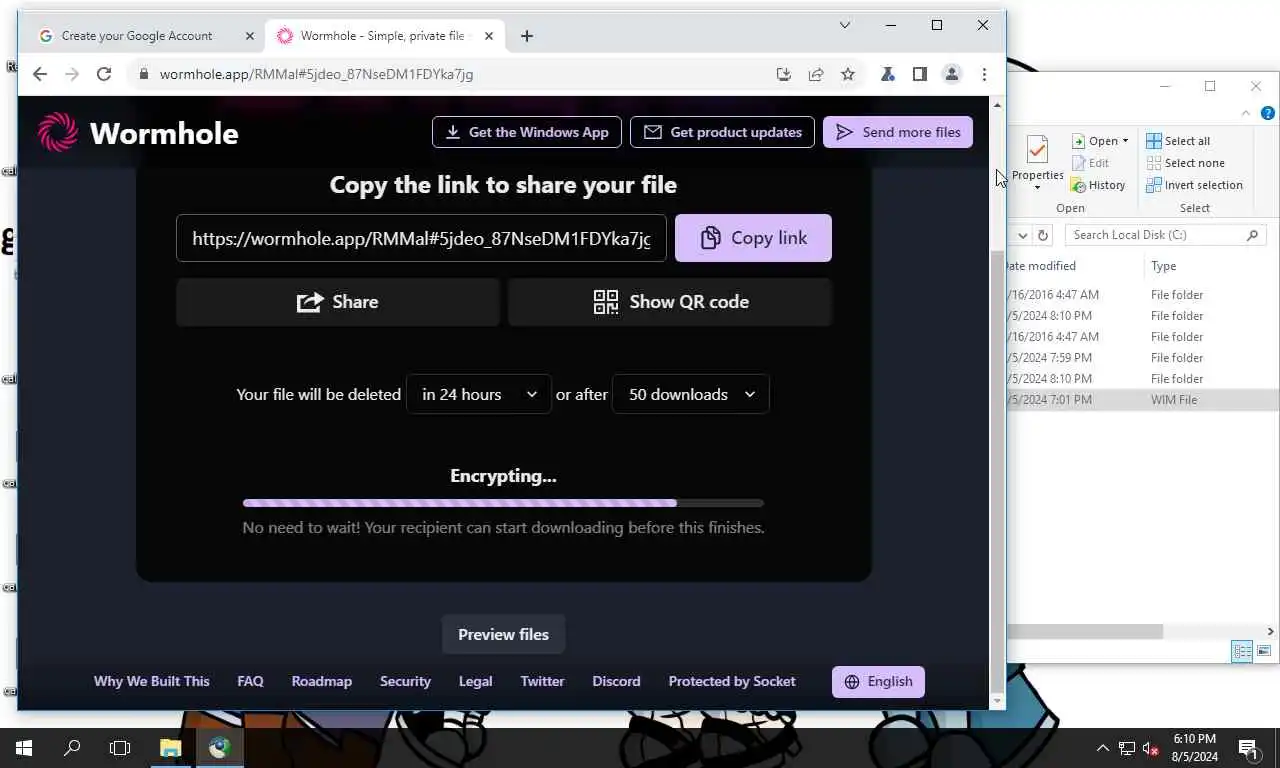Screen dimensions: 1280x768
Task: Open the tab search chevron
Action: point(844,25)
